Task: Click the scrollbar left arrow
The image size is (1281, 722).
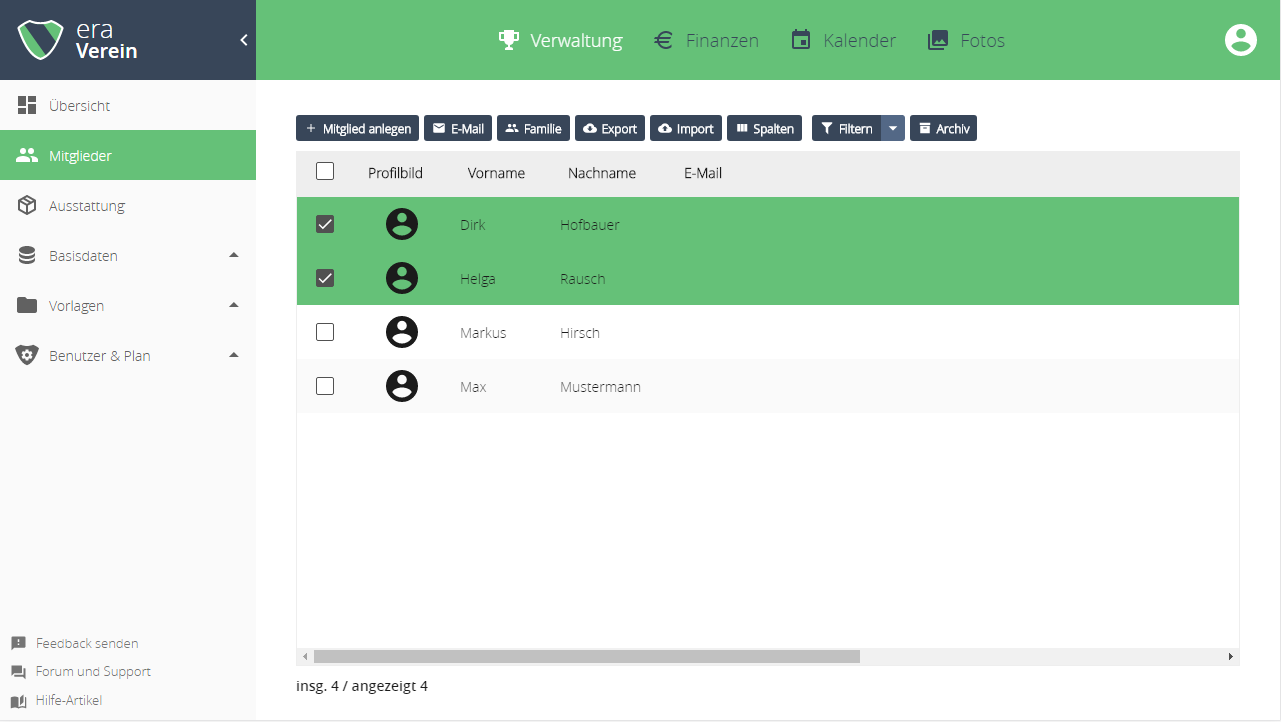Action: point(305,656)
